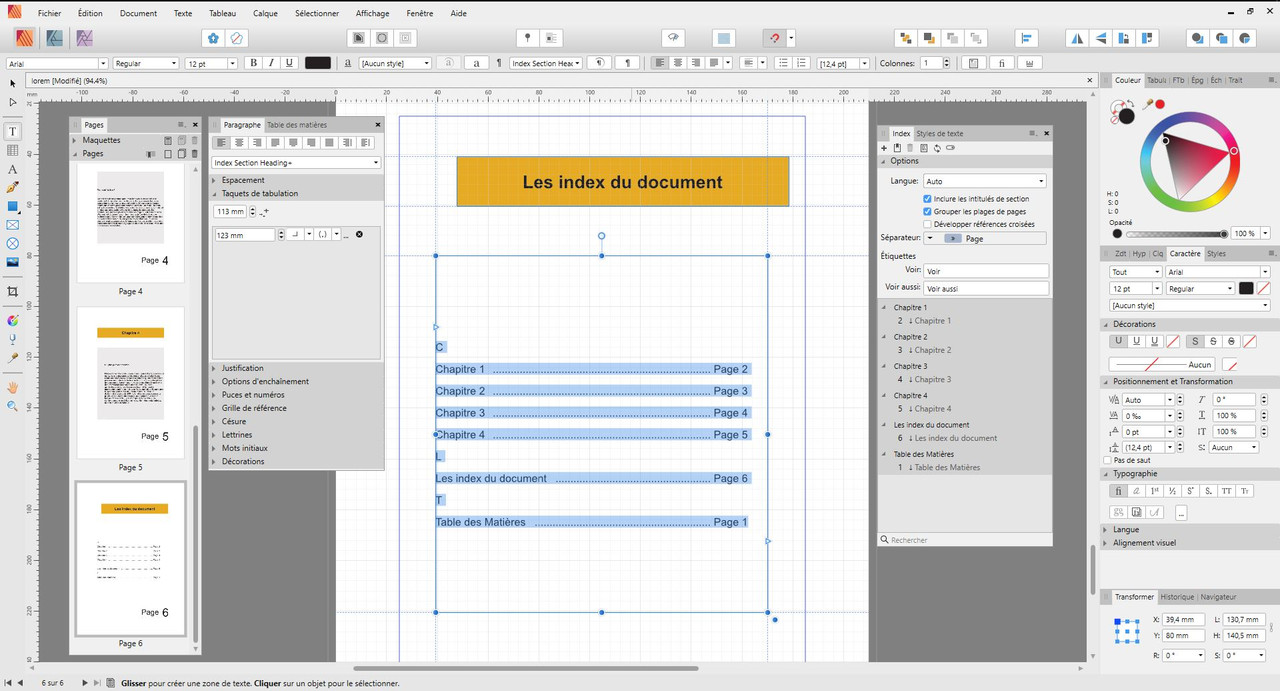
Task: Toggle underline formatting in context toolbar
Action: (x=290, y=63)
